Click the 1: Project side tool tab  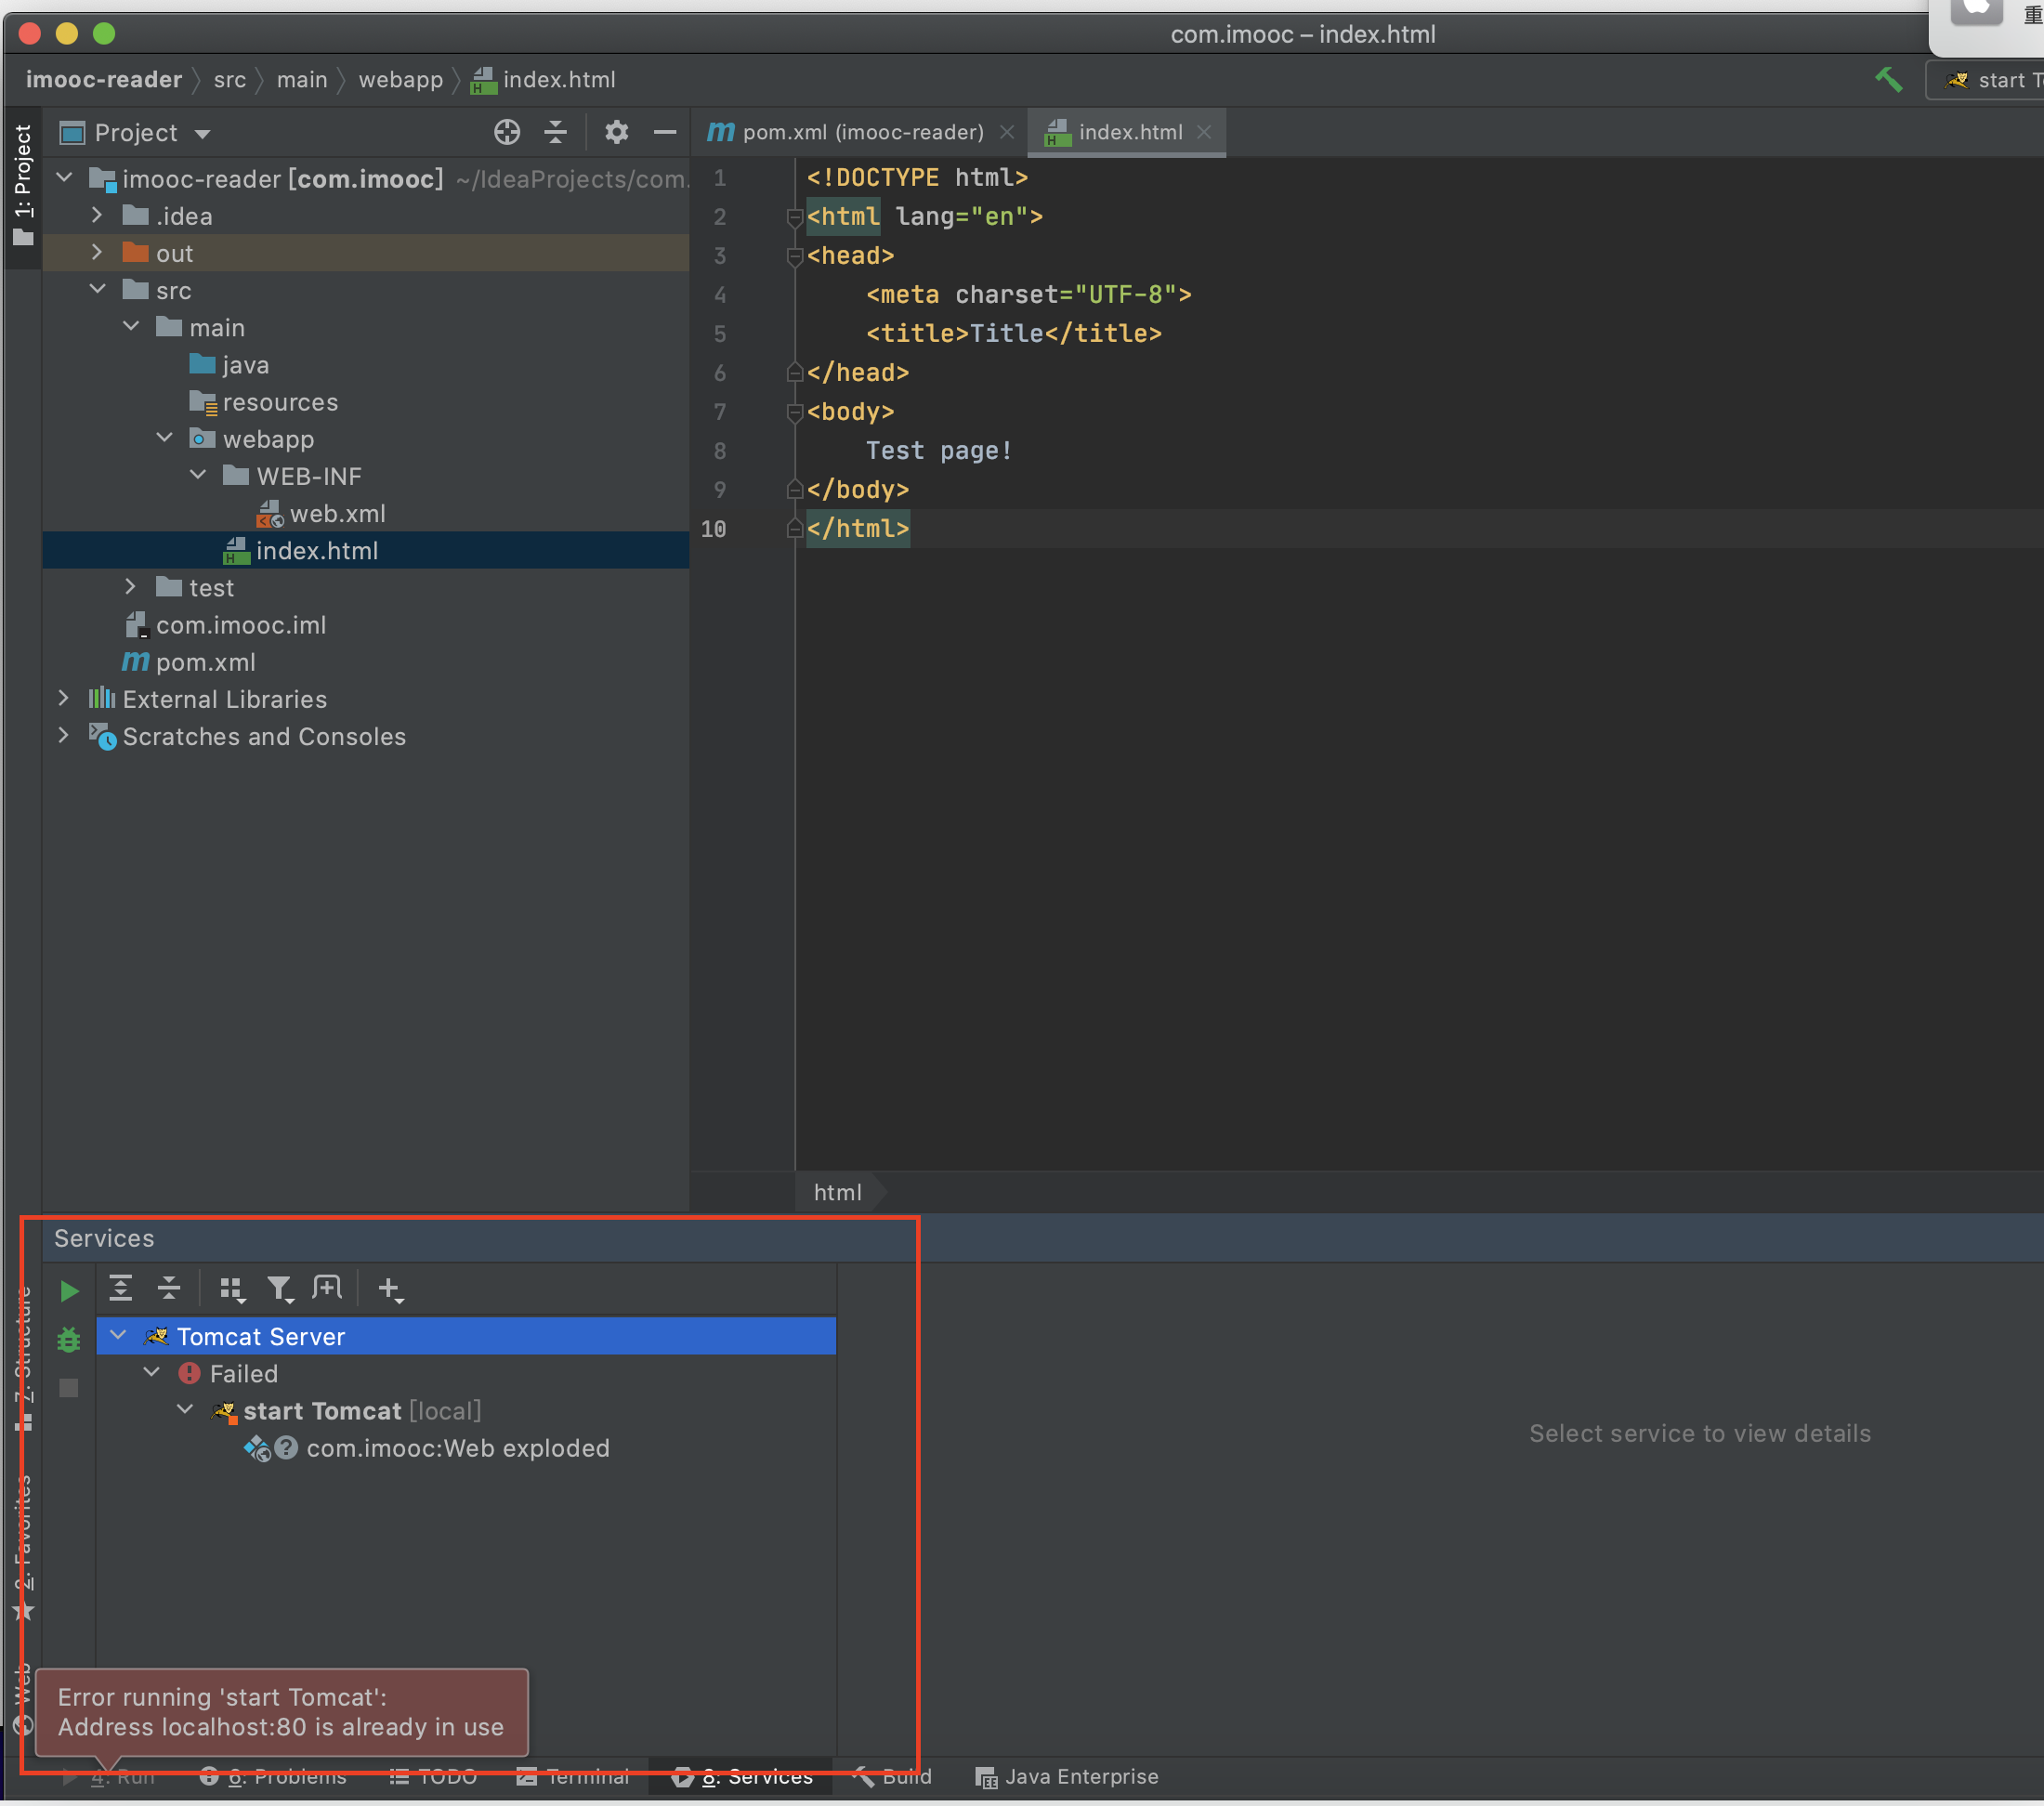click(x=22, y=185)
